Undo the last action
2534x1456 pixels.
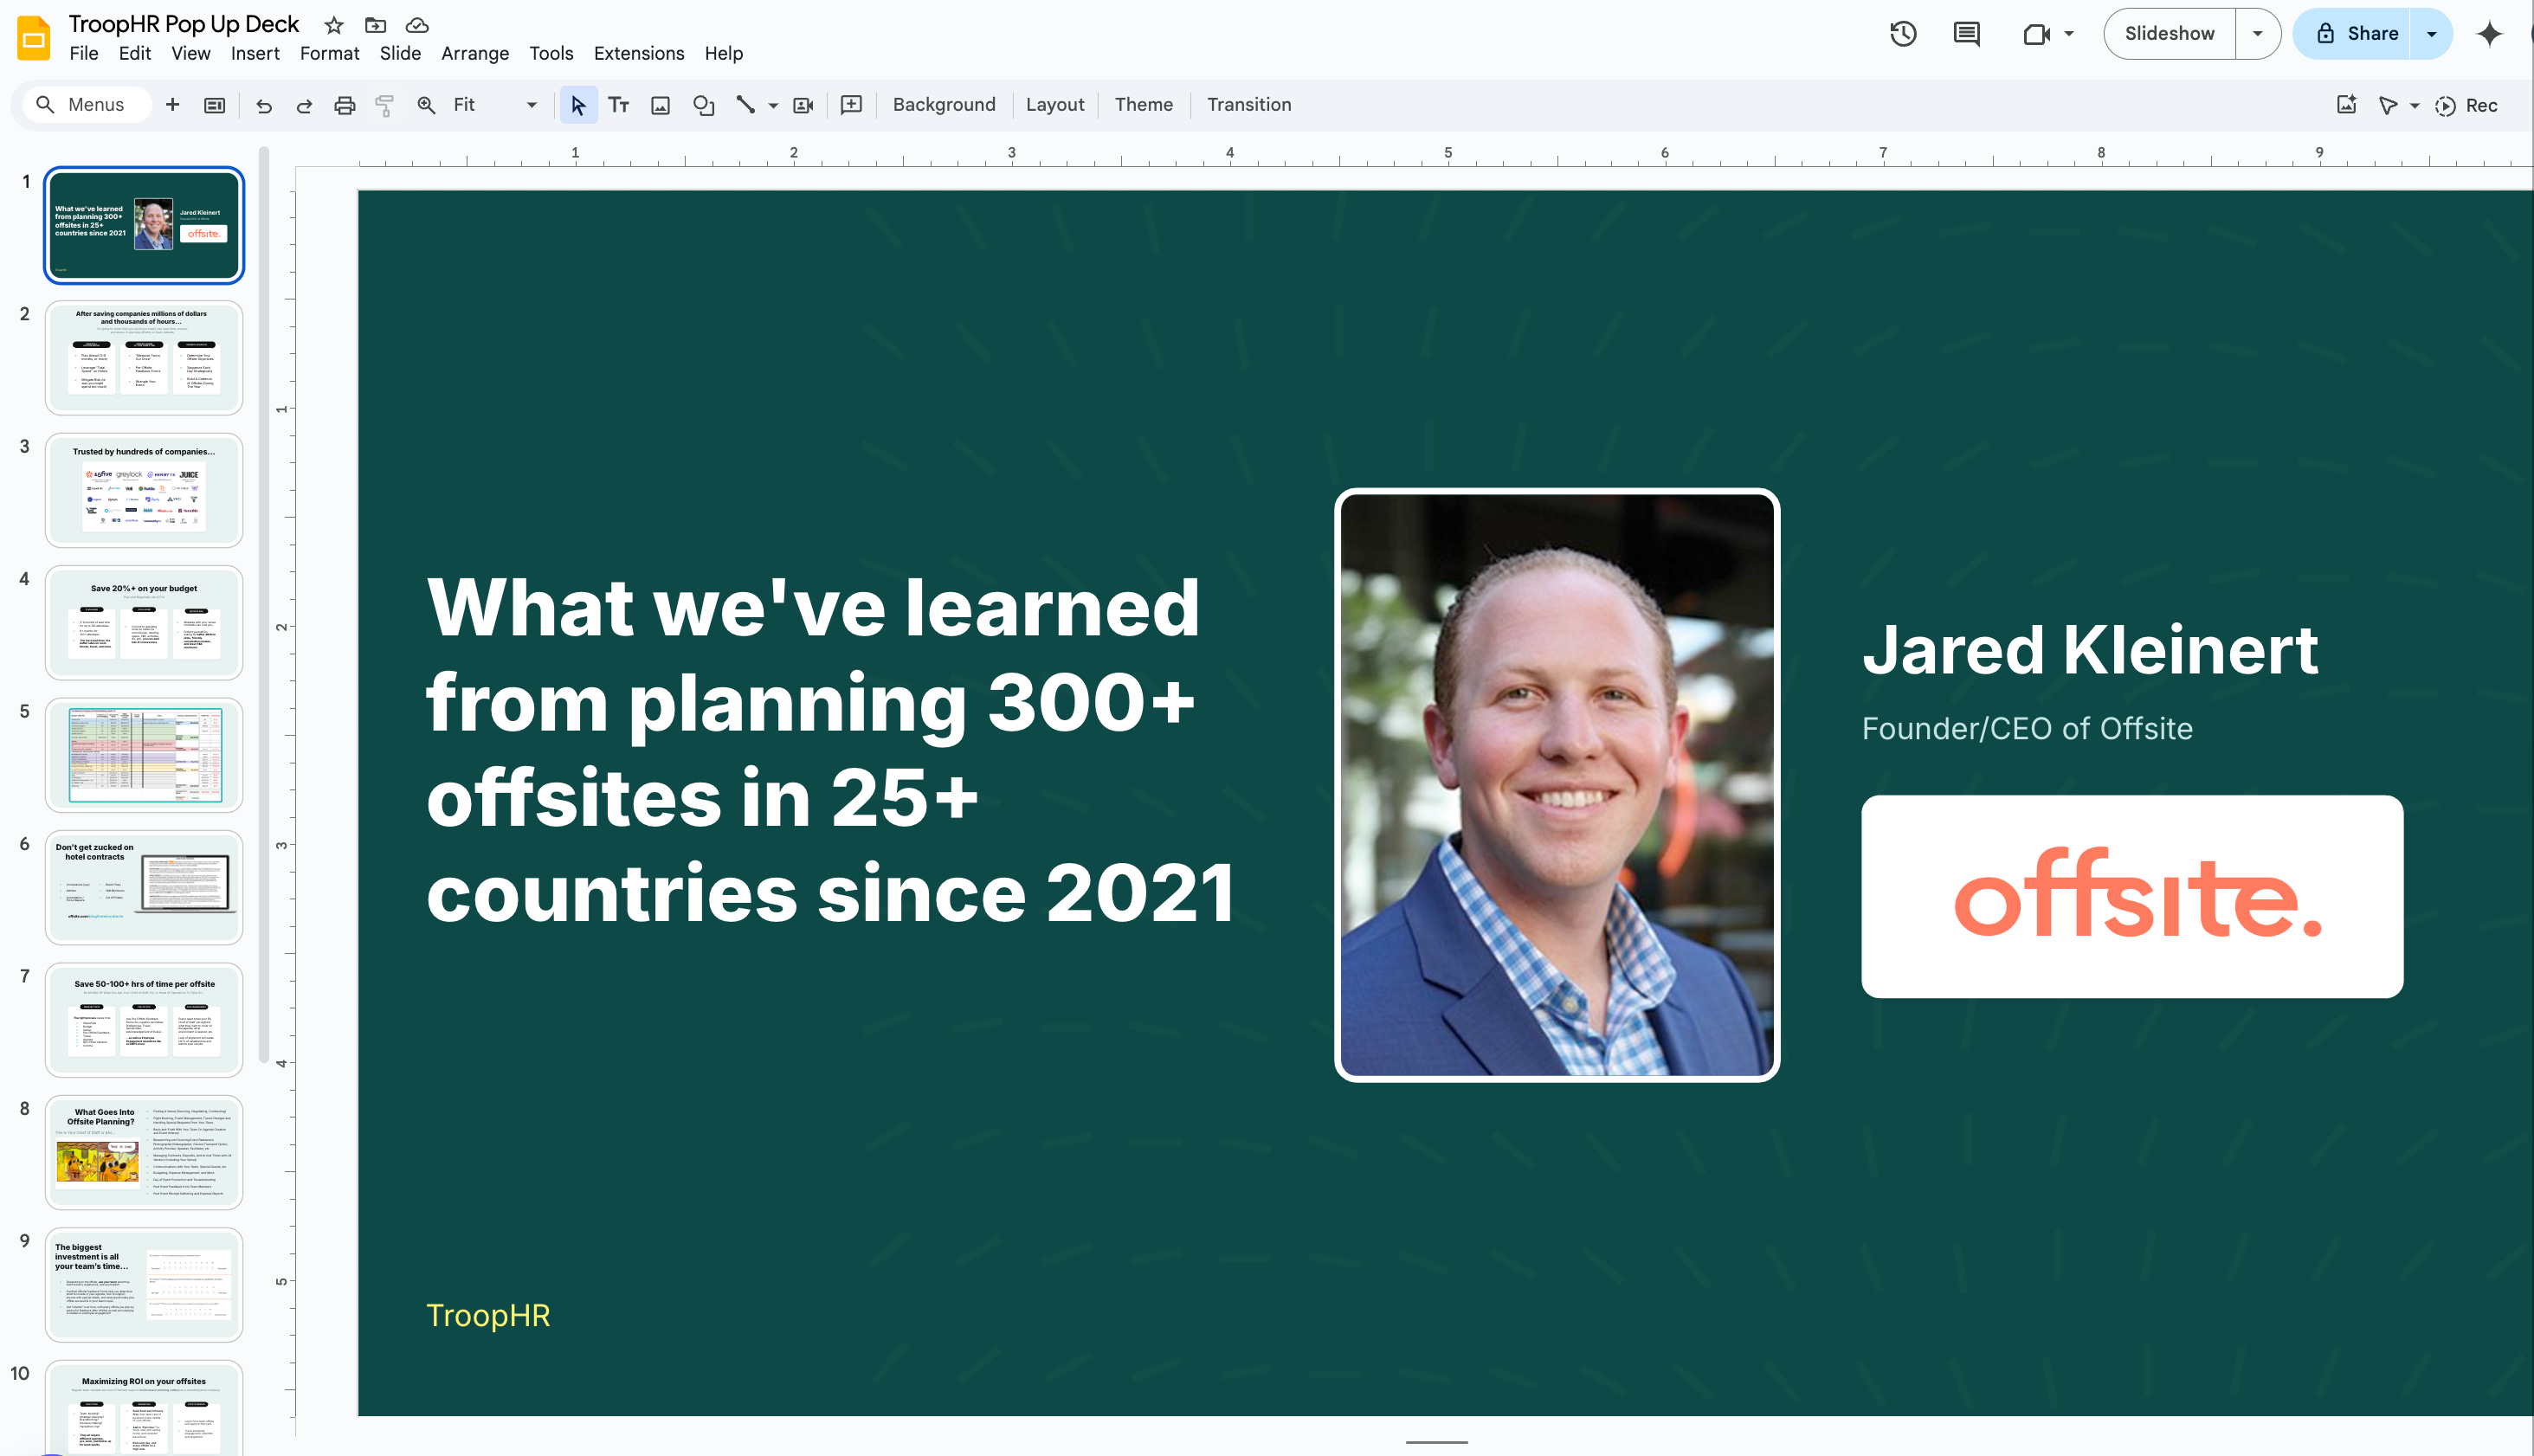click(x=264, y=105)
